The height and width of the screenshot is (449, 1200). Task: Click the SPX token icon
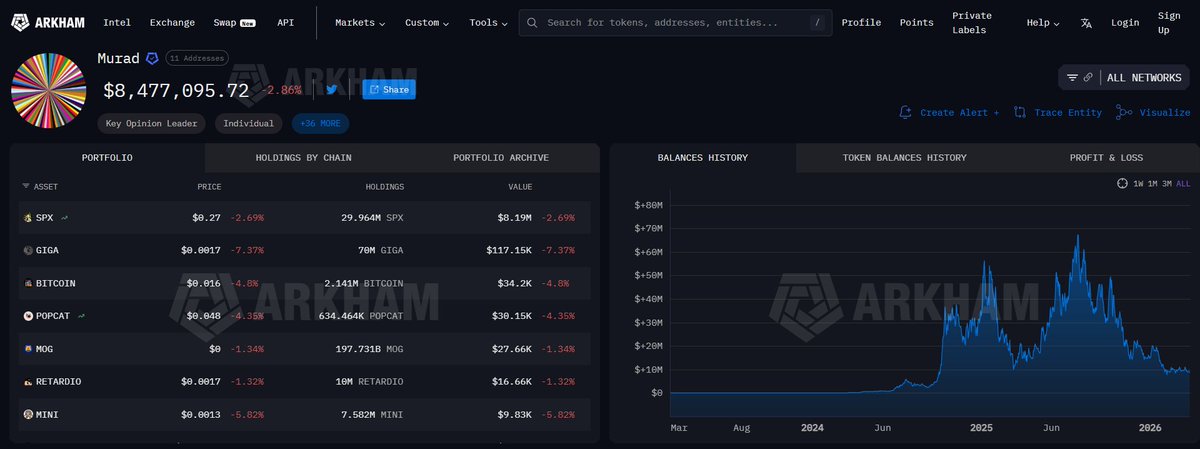[26, 217]
